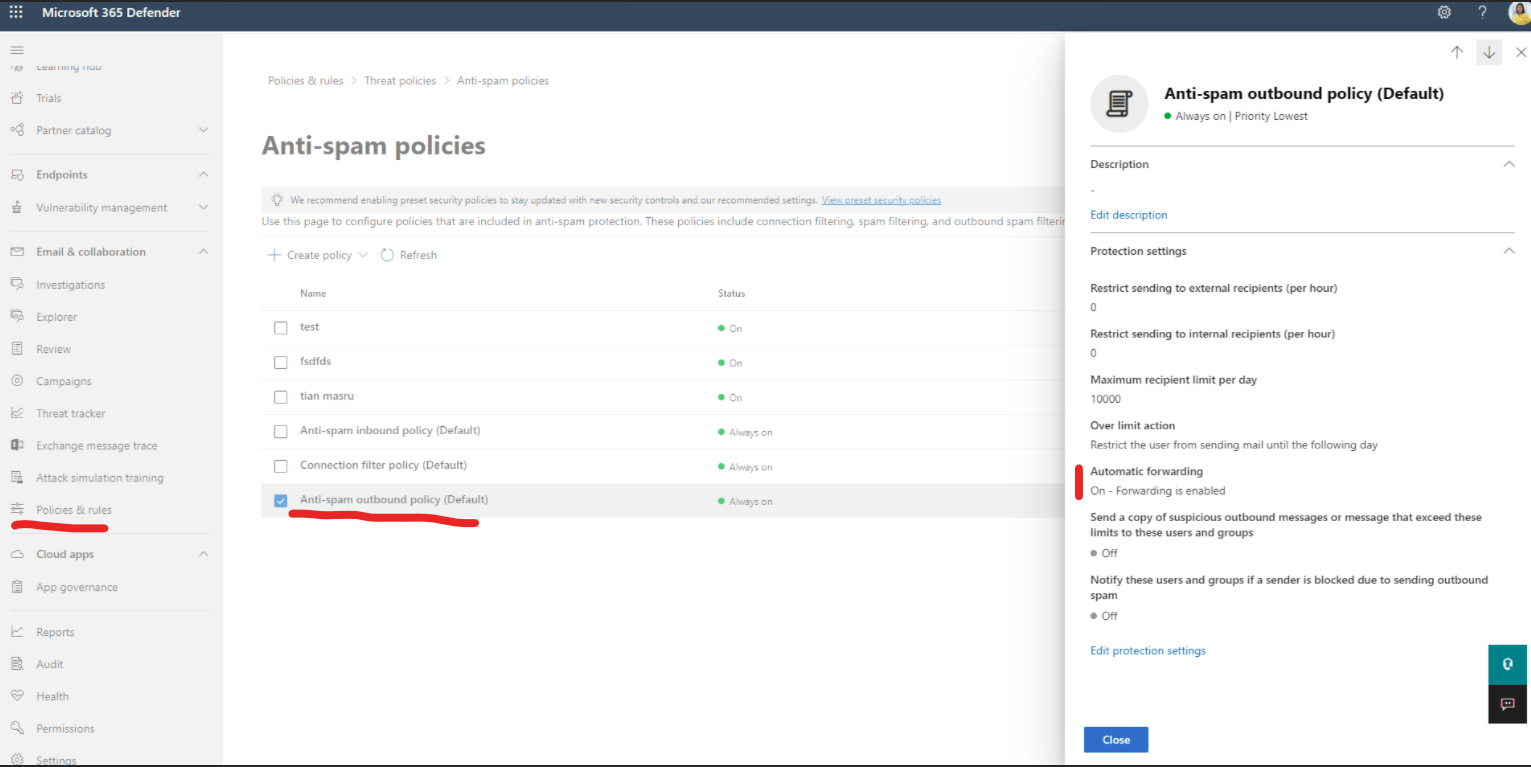Open the app launcher waffle icon
Image resolution: width=1531 pixels, height=767 pixels.
[16, 13]
